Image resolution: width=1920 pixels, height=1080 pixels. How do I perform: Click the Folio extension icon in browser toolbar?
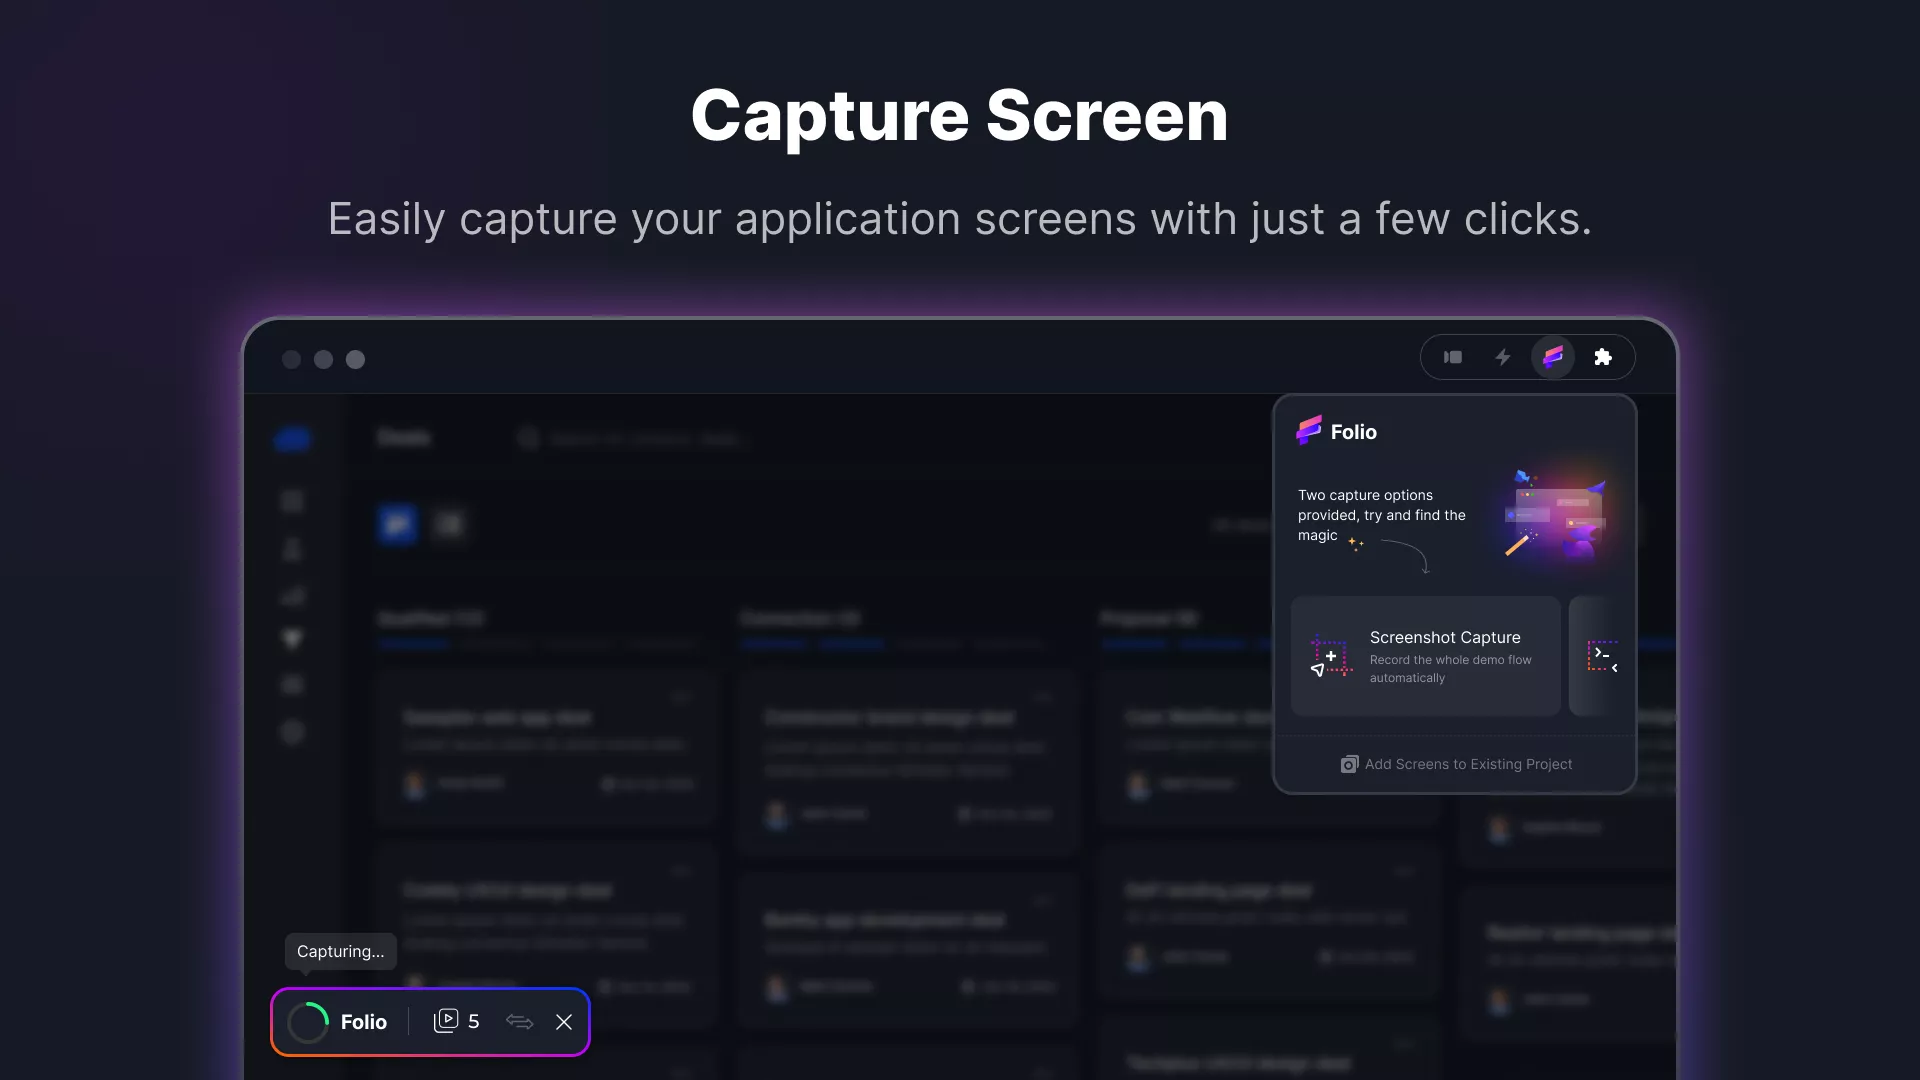coord(1552,357)
